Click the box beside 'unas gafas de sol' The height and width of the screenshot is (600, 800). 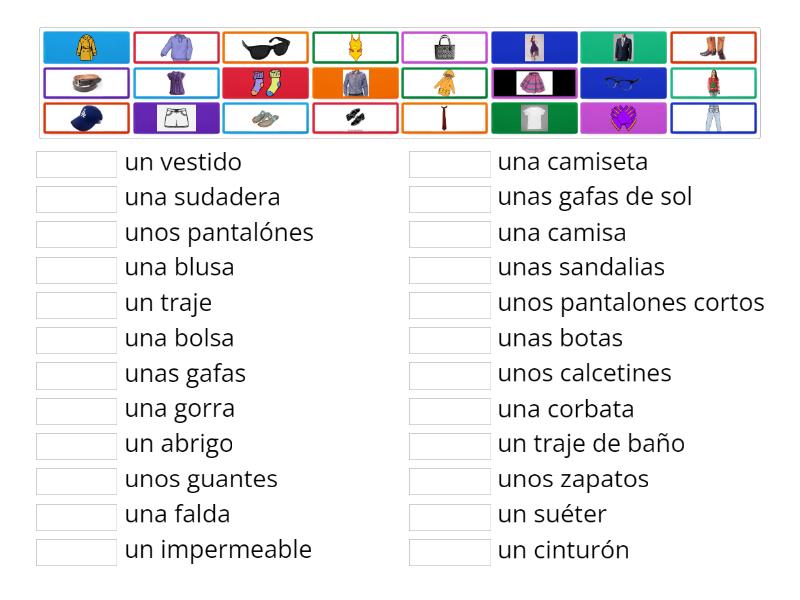[450, 196]
